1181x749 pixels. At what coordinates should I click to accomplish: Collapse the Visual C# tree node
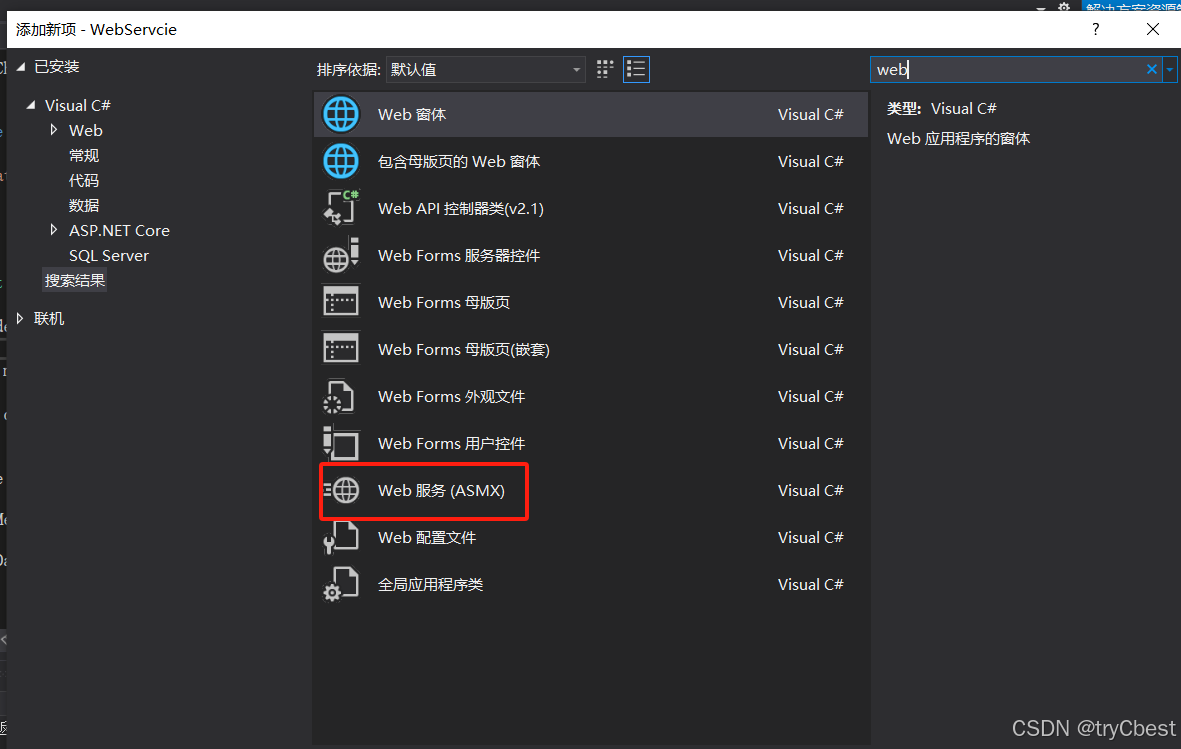pos(31,105)
